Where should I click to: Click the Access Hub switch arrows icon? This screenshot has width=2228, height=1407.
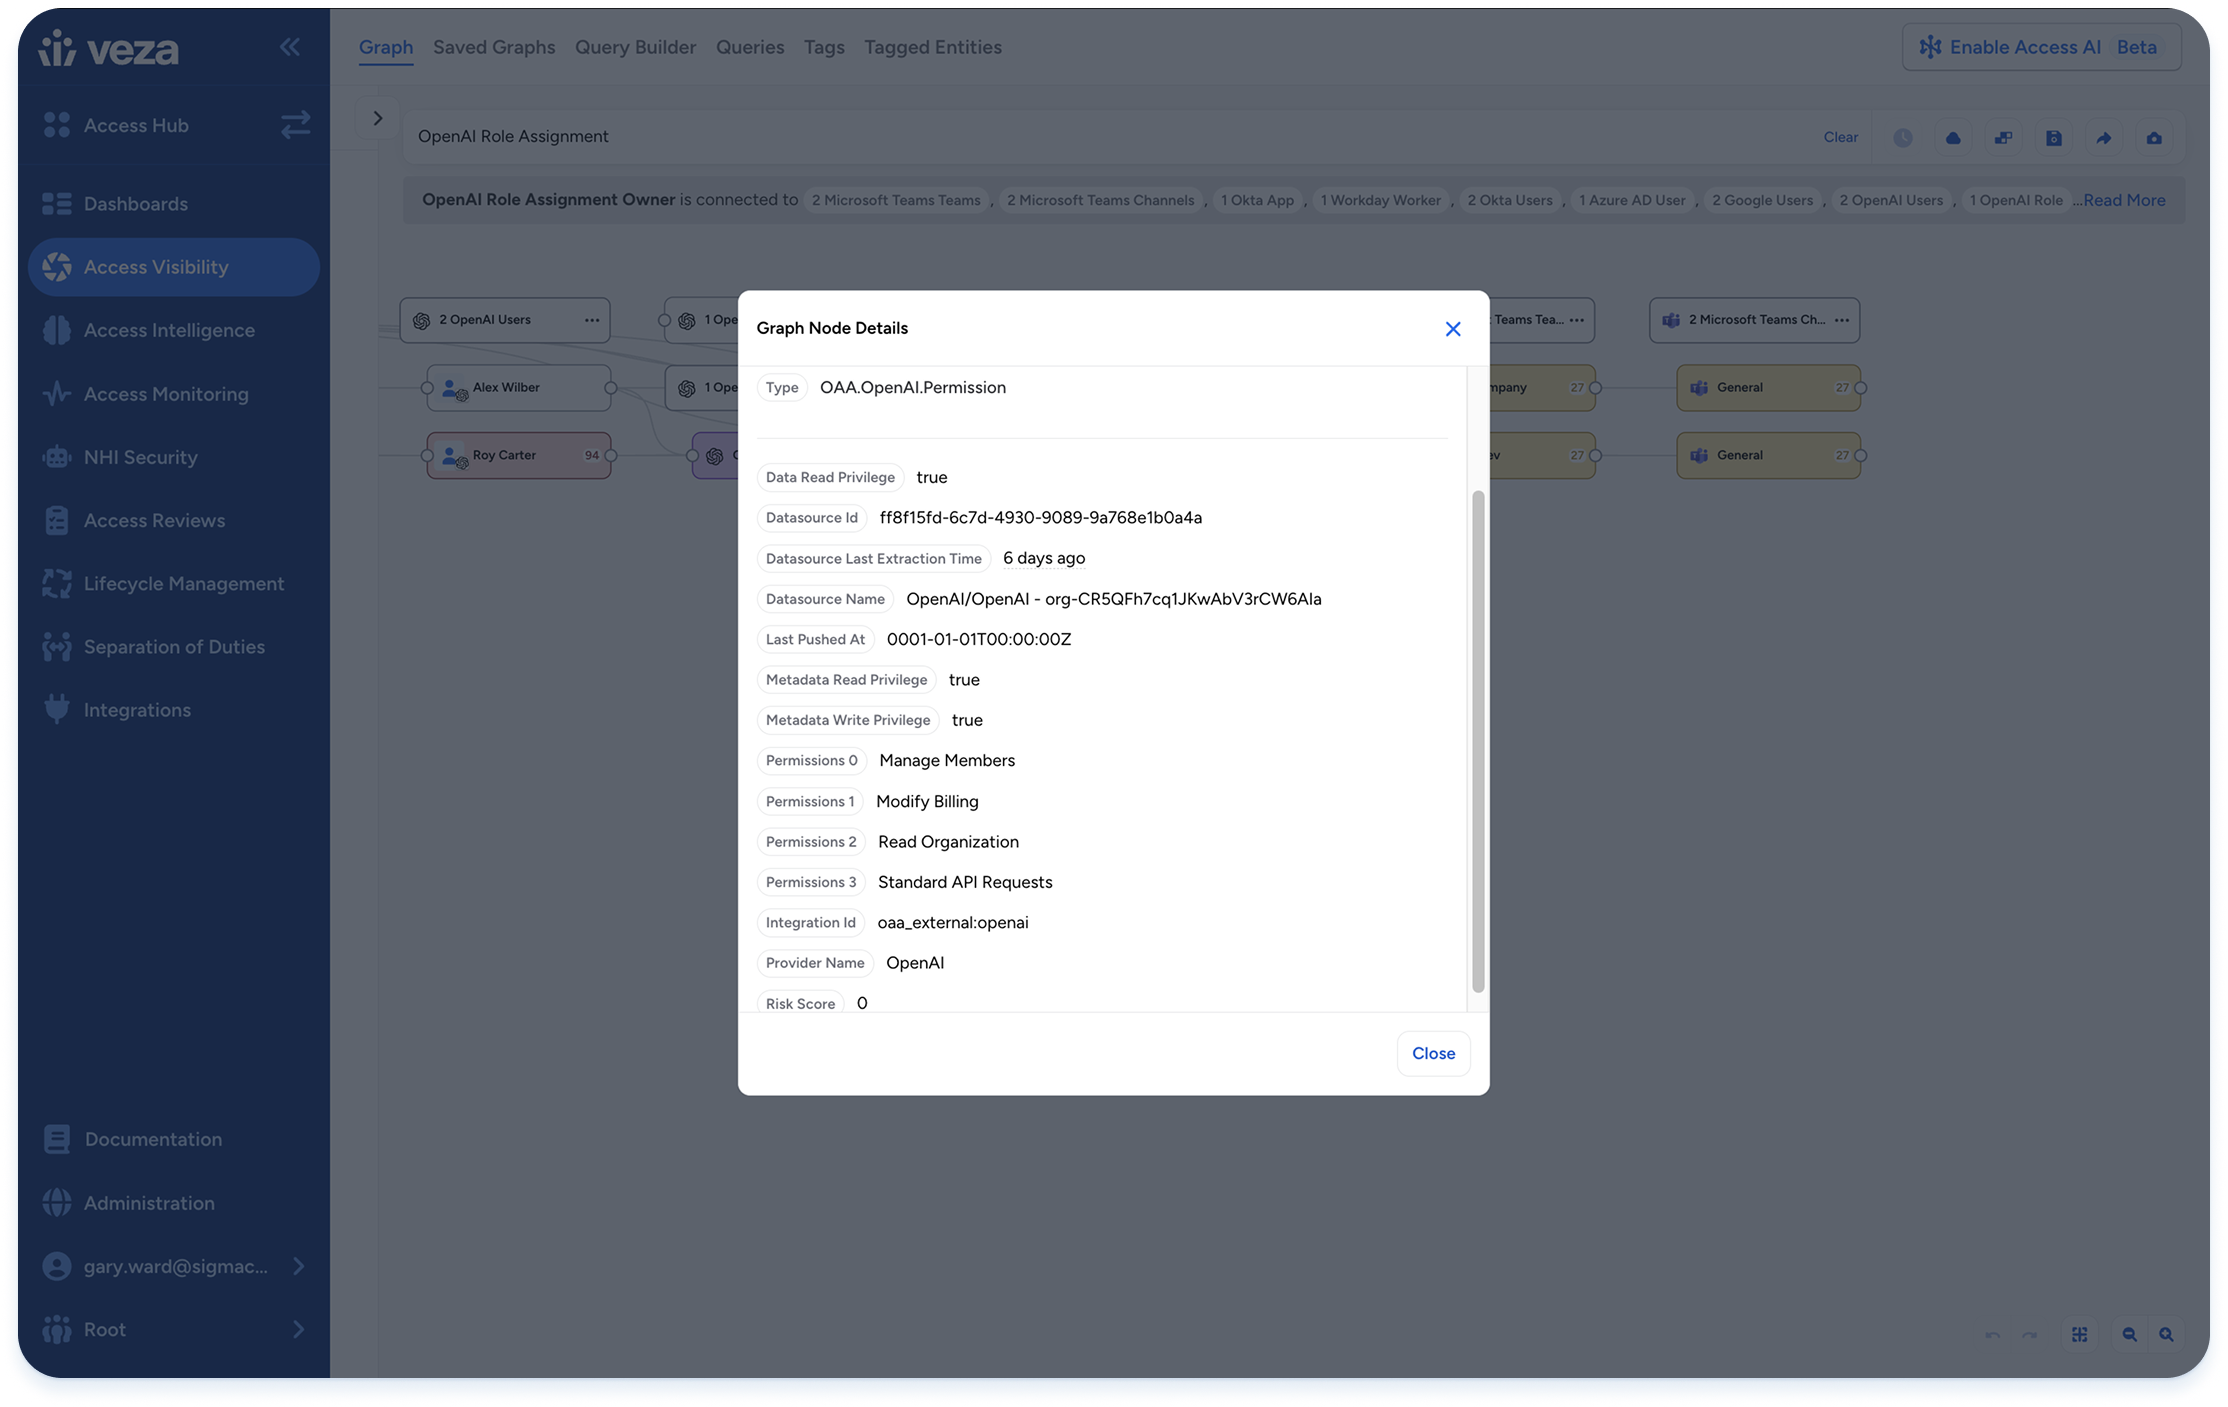295,125
